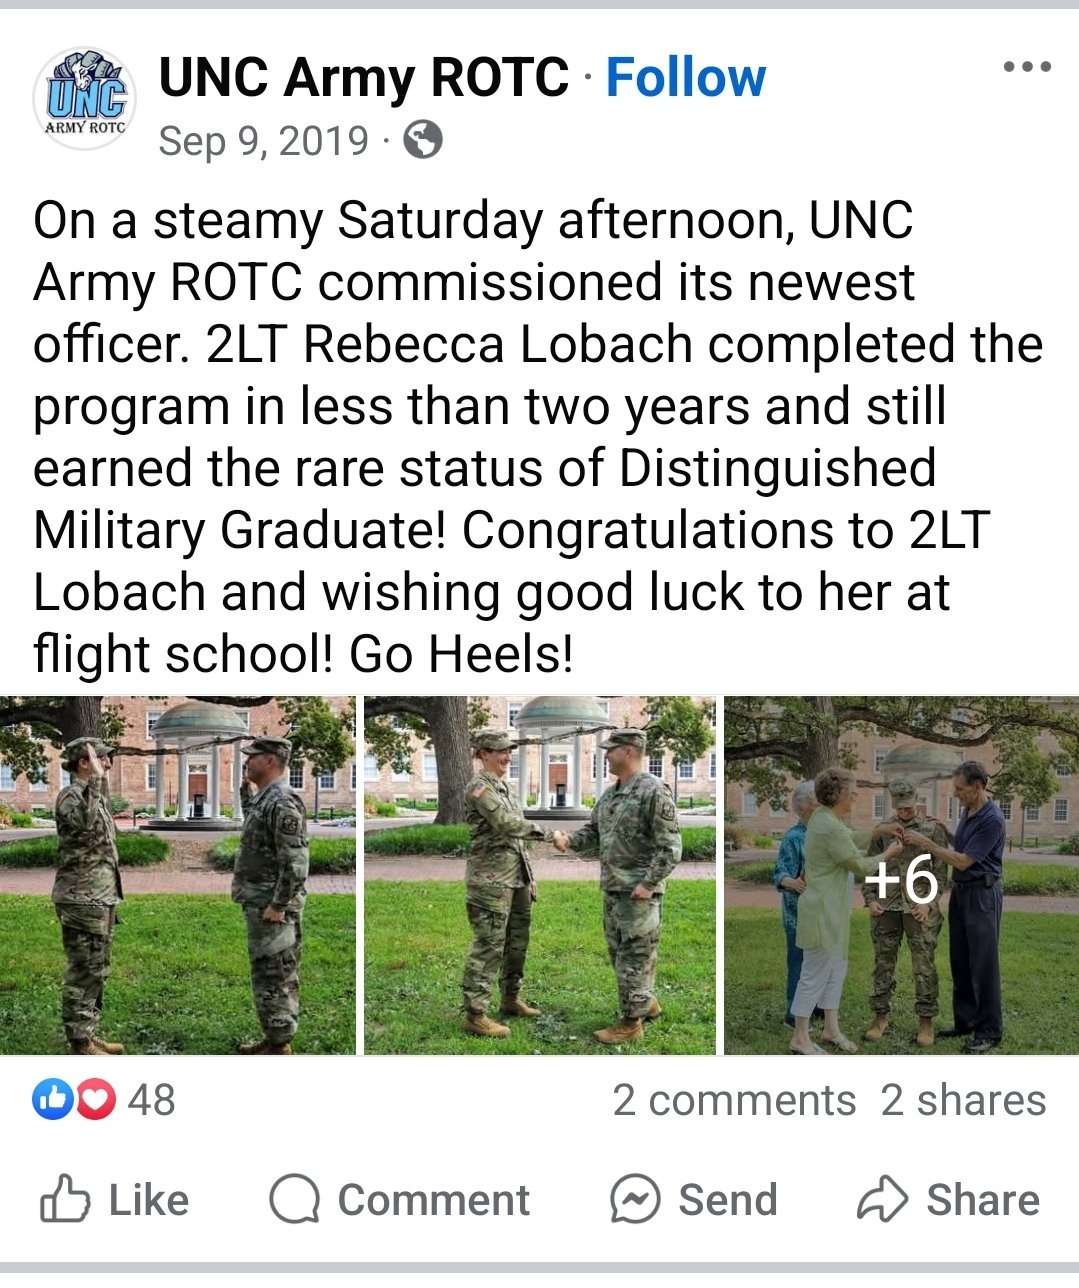Open the +6 more photos thumbnail
The width and height of the screenshot is (1079, 1288).
click(901, 875)
